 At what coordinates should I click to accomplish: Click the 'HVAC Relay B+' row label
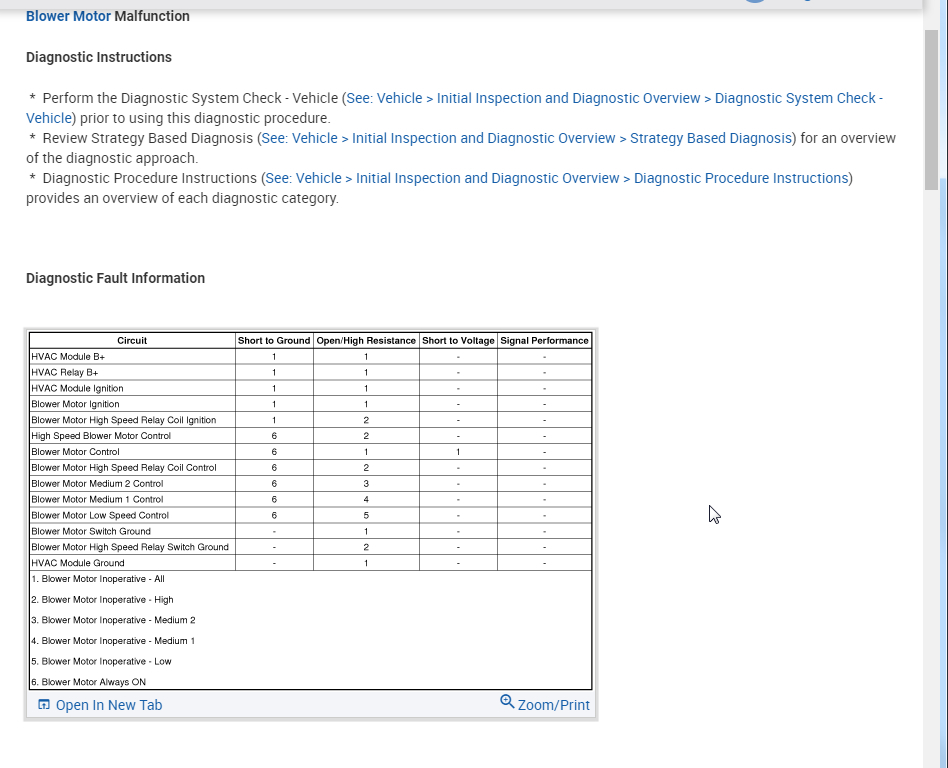point(65,373)
